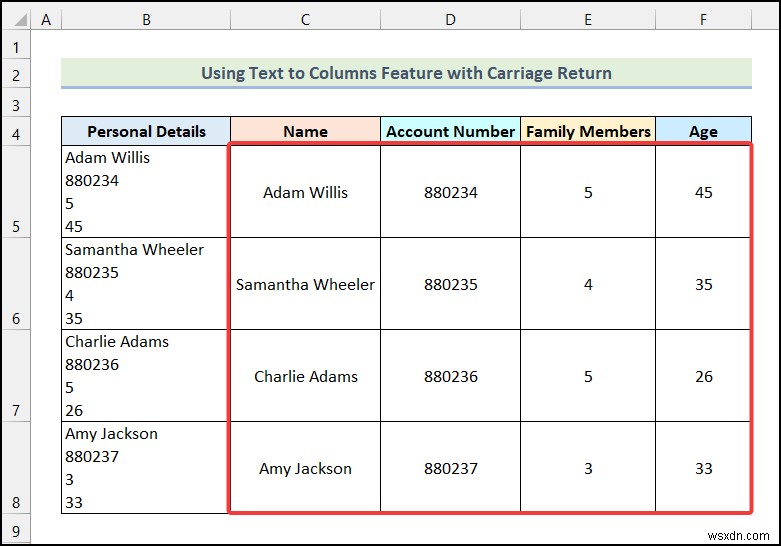The width and height of the screenshot is (781, 546).
Task: Select Age cell showing 35
Action: [703, 284]
